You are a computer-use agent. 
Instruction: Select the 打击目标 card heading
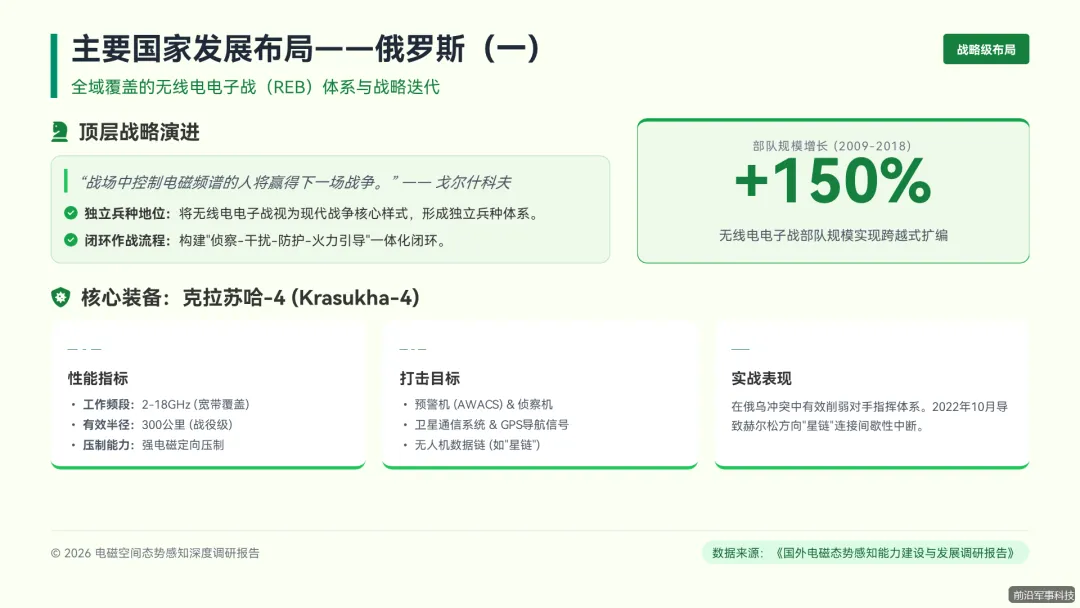coord(430,379)
